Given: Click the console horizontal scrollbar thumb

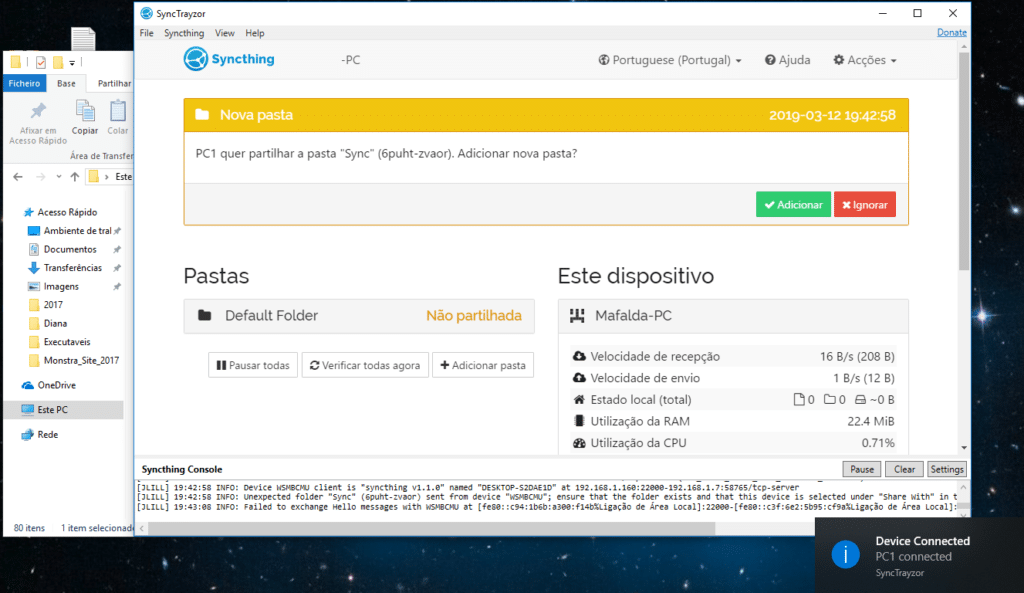Looking at the screenshot, I should point(432,528).
